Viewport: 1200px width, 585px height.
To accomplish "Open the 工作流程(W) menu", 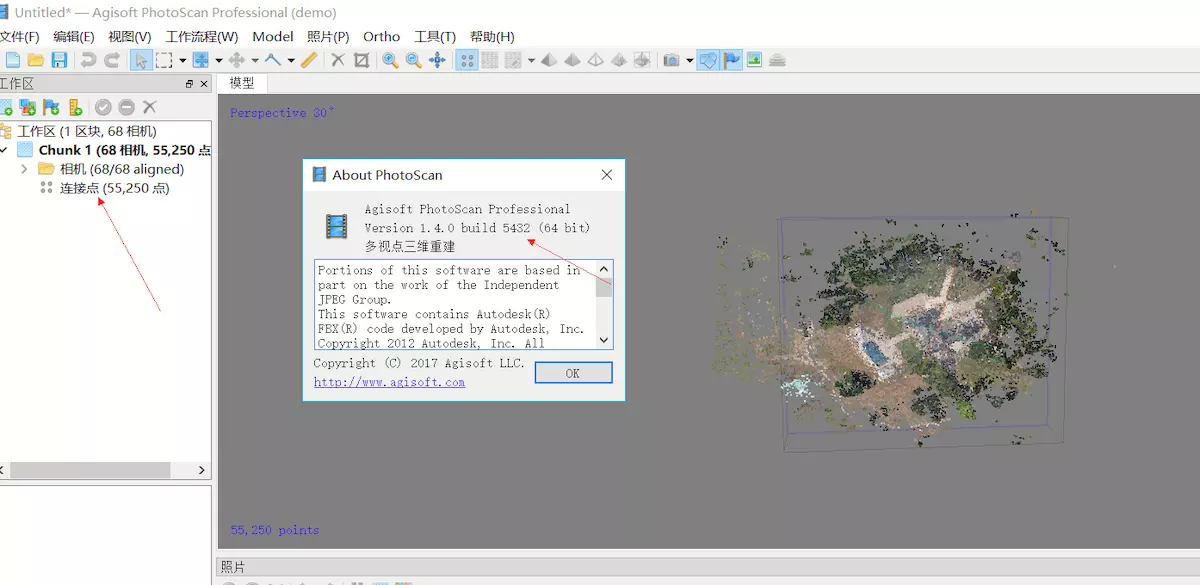I will (202, 37).
